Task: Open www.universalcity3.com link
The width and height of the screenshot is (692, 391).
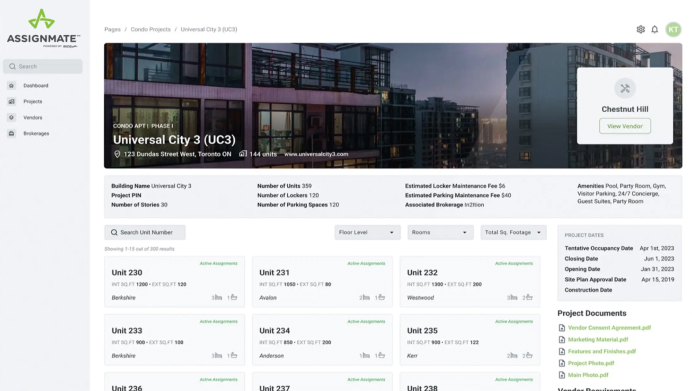Action: point(316,154)
